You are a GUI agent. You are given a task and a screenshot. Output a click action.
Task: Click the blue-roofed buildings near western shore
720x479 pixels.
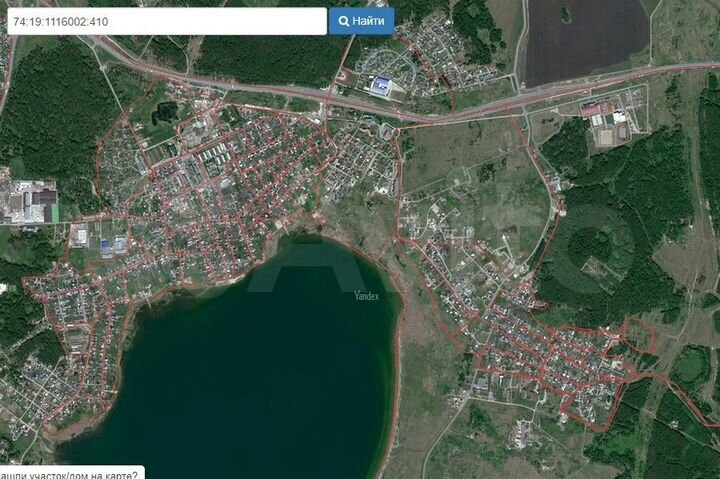tap(112, 243)
